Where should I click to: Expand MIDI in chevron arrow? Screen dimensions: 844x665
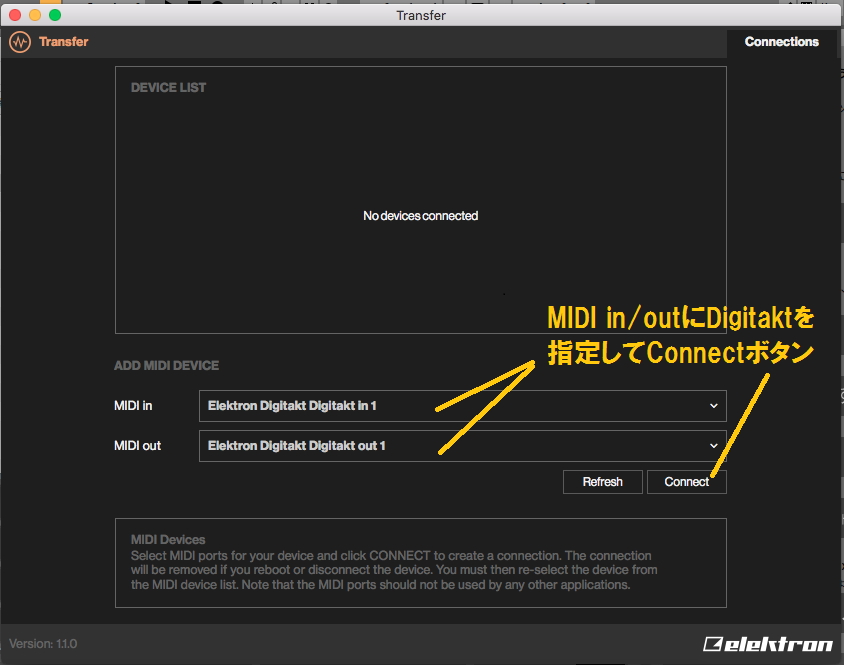coord(714,406)
